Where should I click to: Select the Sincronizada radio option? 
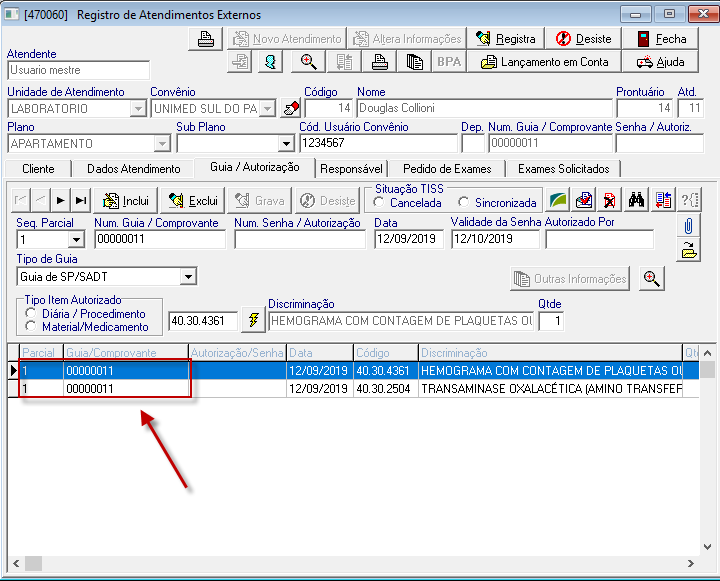click(x=463, y=202)
